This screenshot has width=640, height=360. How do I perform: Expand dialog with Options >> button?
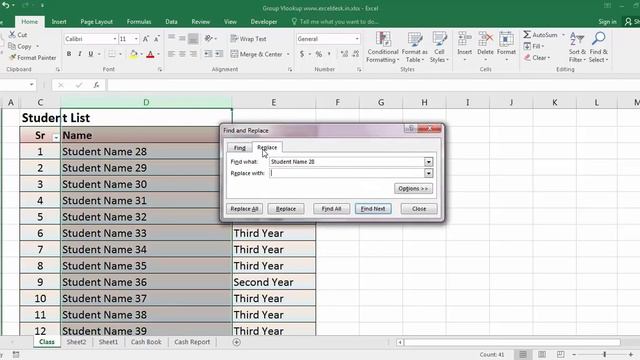(x=413, y=189)
